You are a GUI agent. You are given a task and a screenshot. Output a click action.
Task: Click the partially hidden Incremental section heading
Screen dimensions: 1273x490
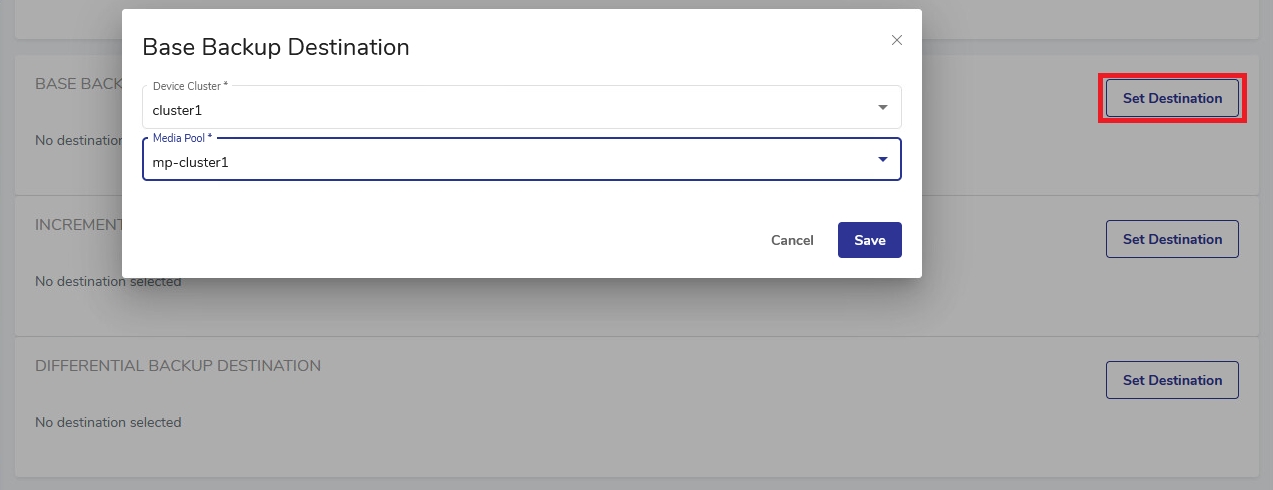(78, 225)
